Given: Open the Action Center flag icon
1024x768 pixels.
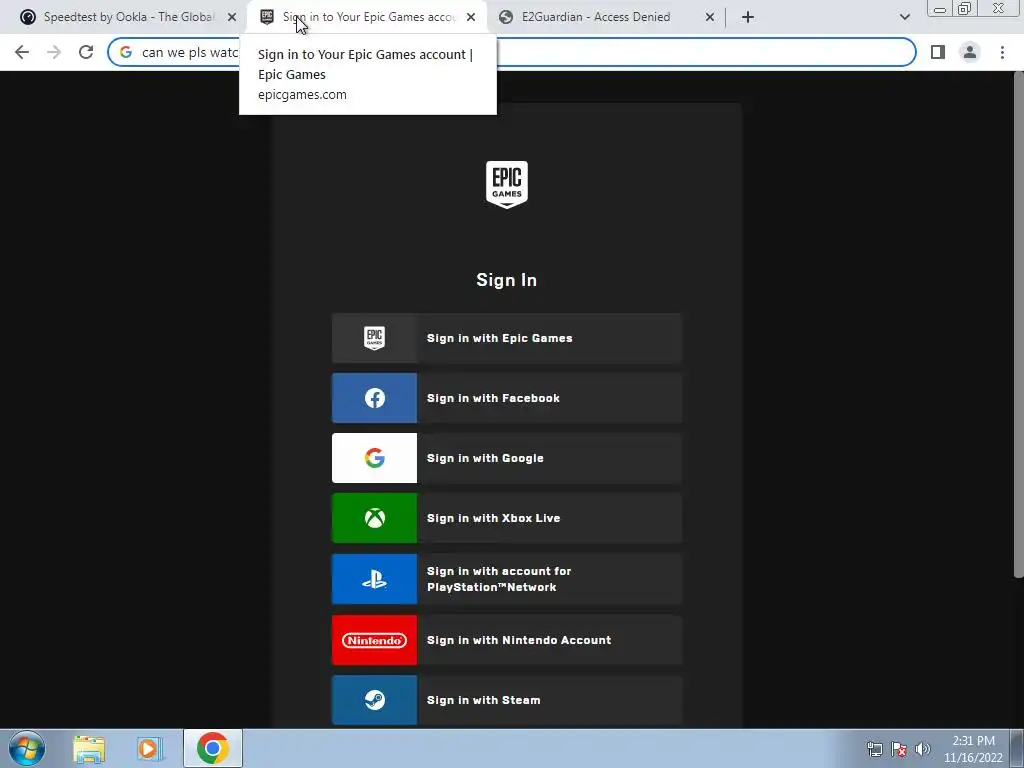Looking at the screenshot, I should click(899, 749).
